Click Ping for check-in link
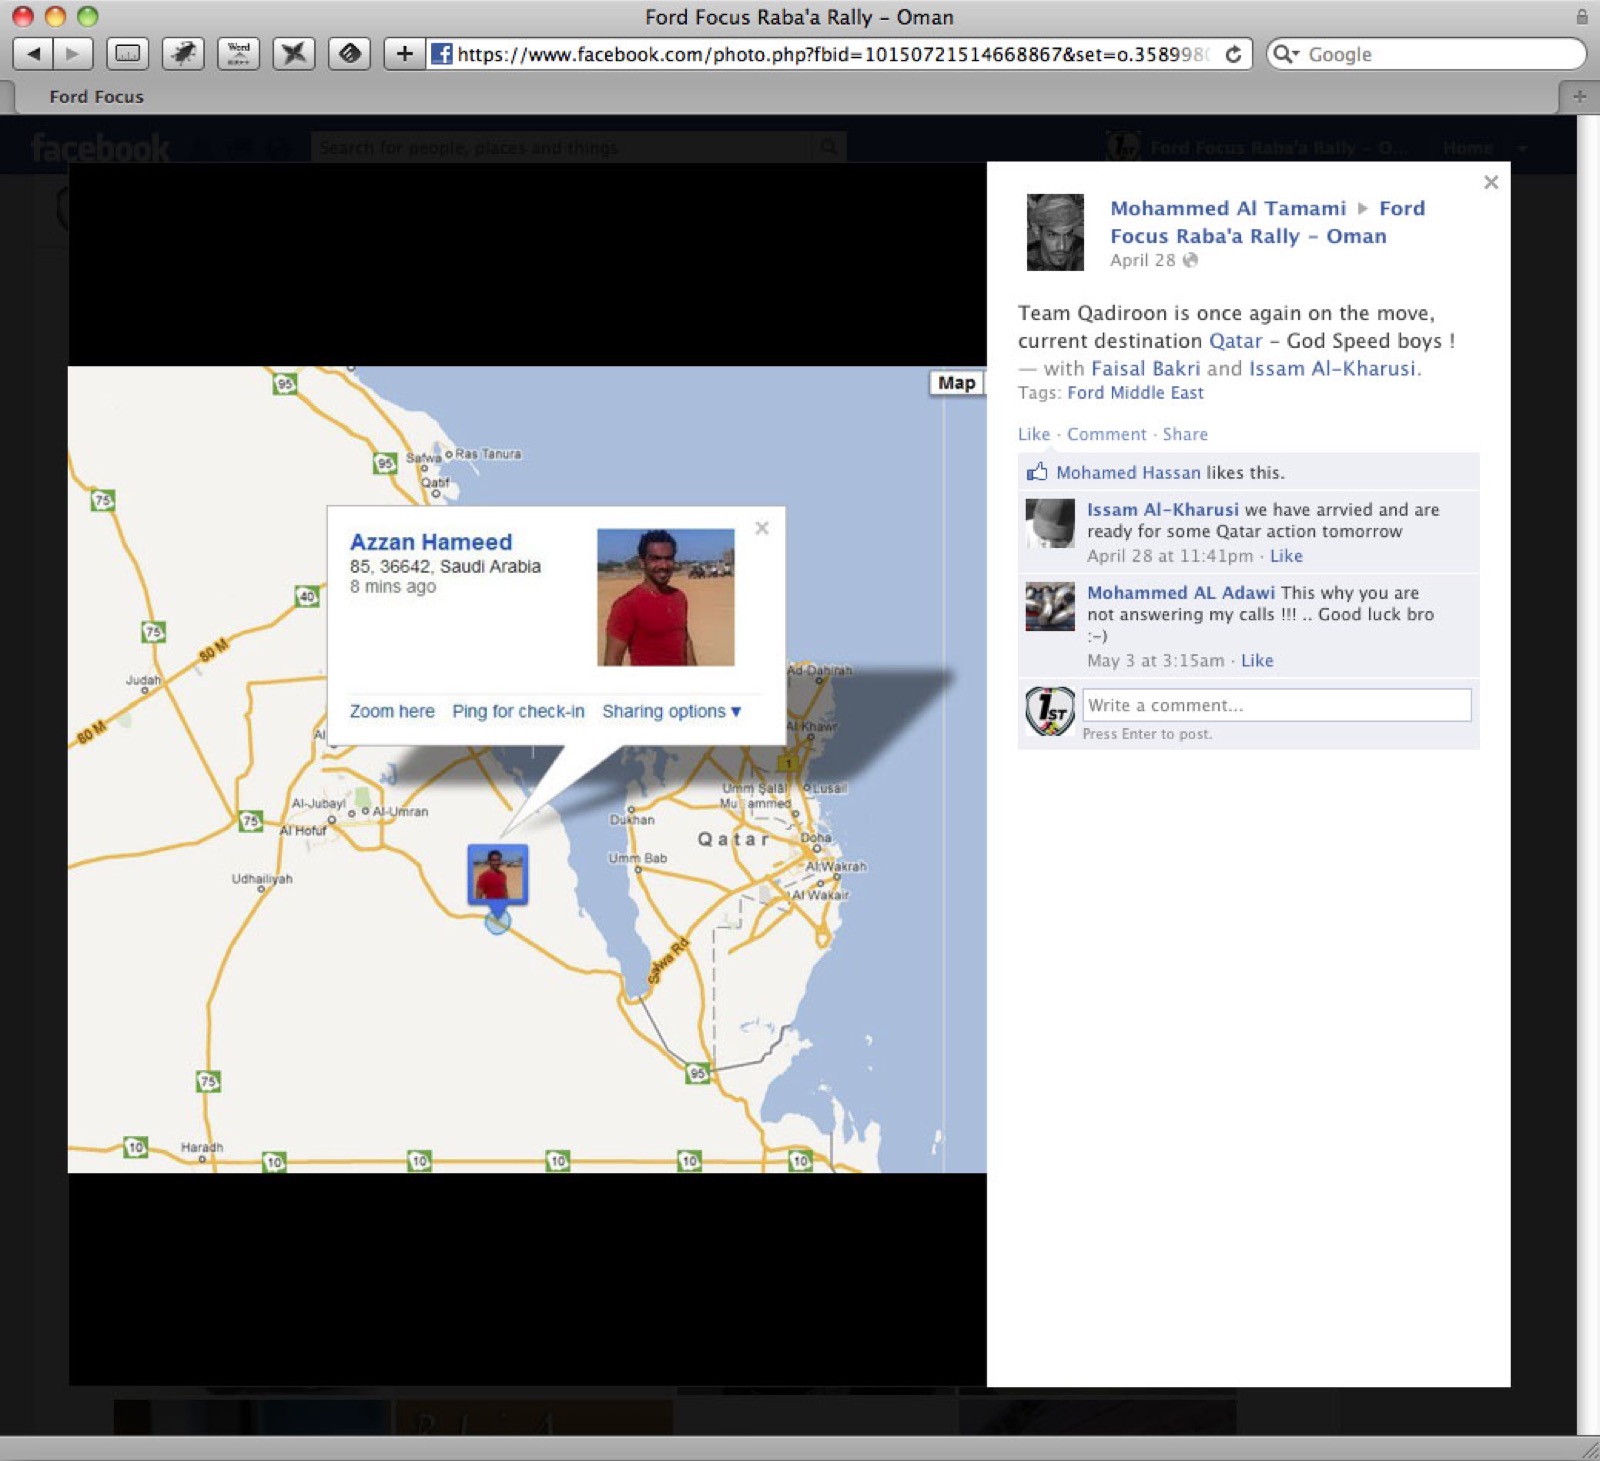The width and height of the screenshot is (1600, 1461). pyautogui.click(x=518, y=711)
